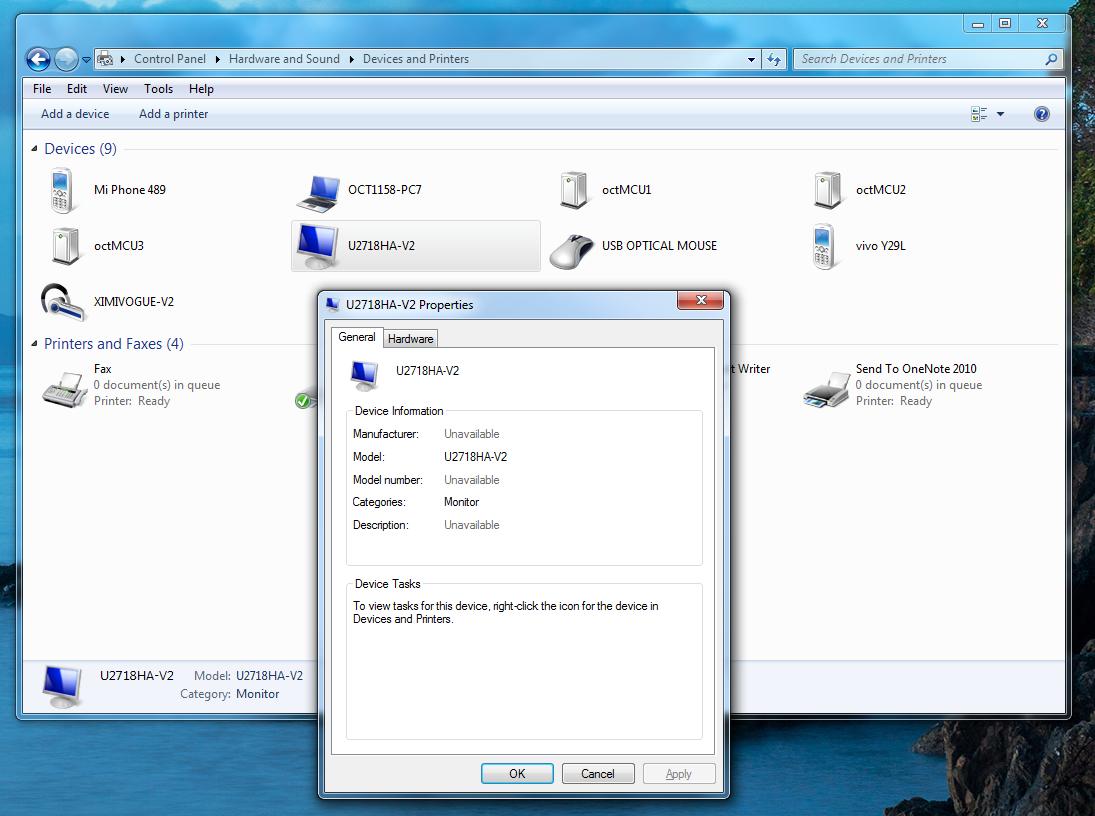Click the Devices and Printers breadcrumb
Viewport: 1095px width, 816px height.
(416, 59)
